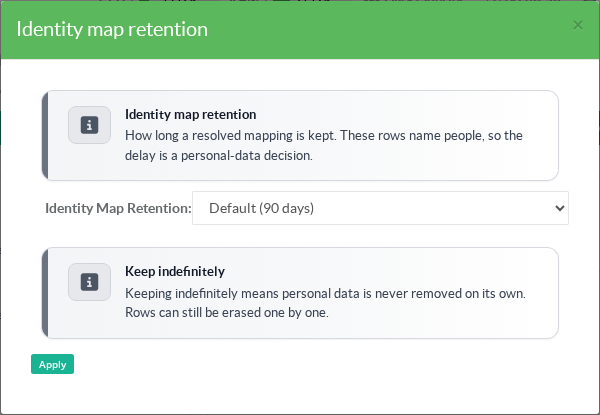
Task: Open the Identity Map Retention dropdown
Action: [380, 208]
